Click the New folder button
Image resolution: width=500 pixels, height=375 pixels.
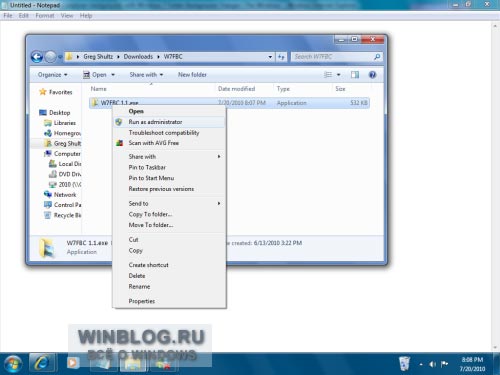point(192,75)
